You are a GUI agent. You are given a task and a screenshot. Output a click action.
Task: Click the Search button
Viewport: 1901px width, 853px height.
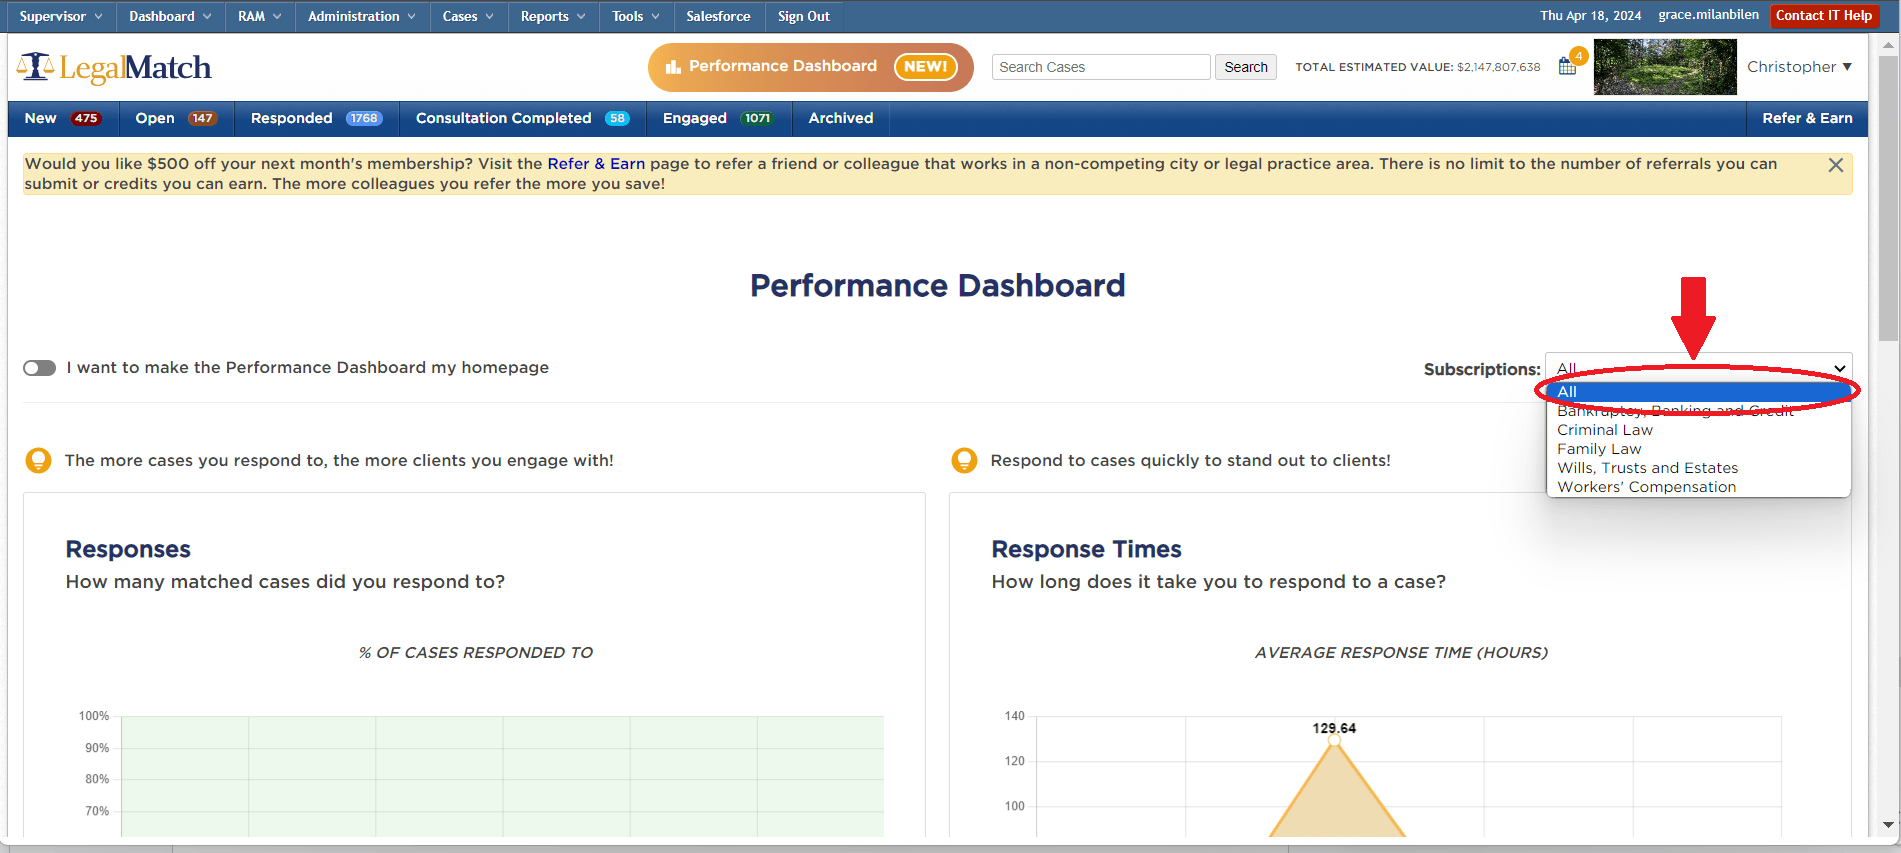1245,67
